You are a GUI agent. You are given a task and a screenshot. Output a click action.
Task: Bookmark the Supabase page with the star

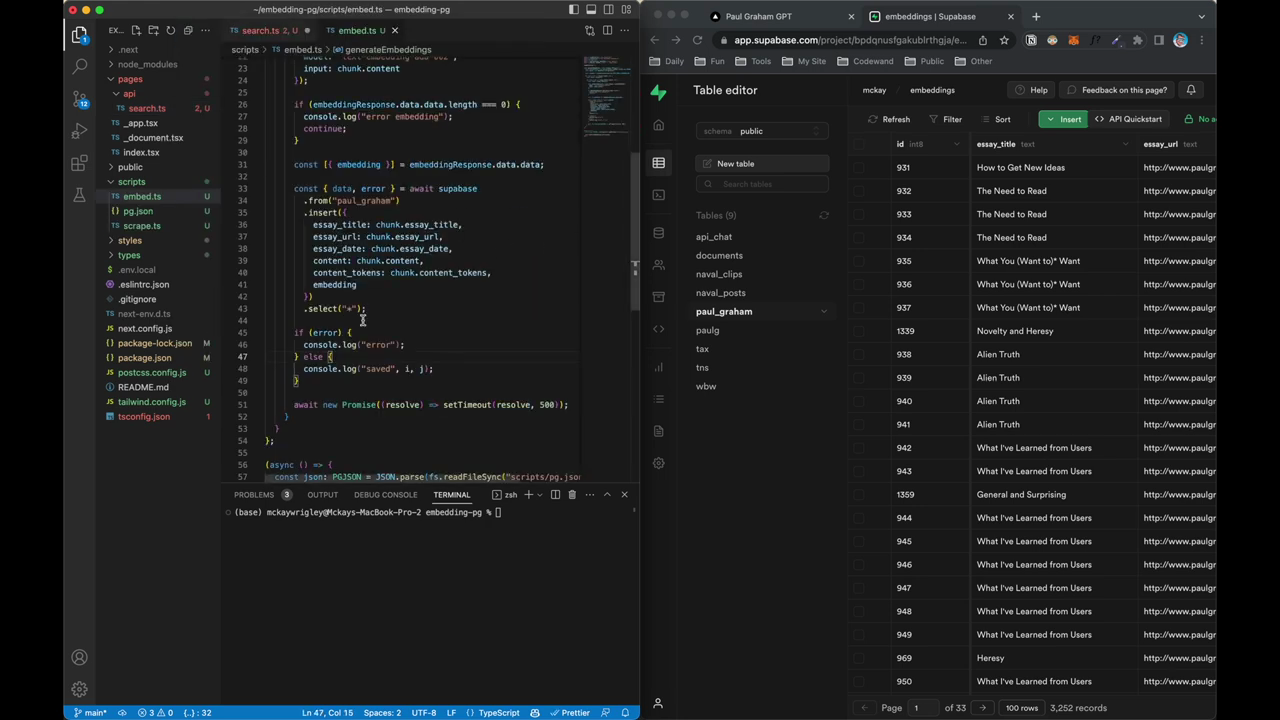click(x=1003, y=40)
